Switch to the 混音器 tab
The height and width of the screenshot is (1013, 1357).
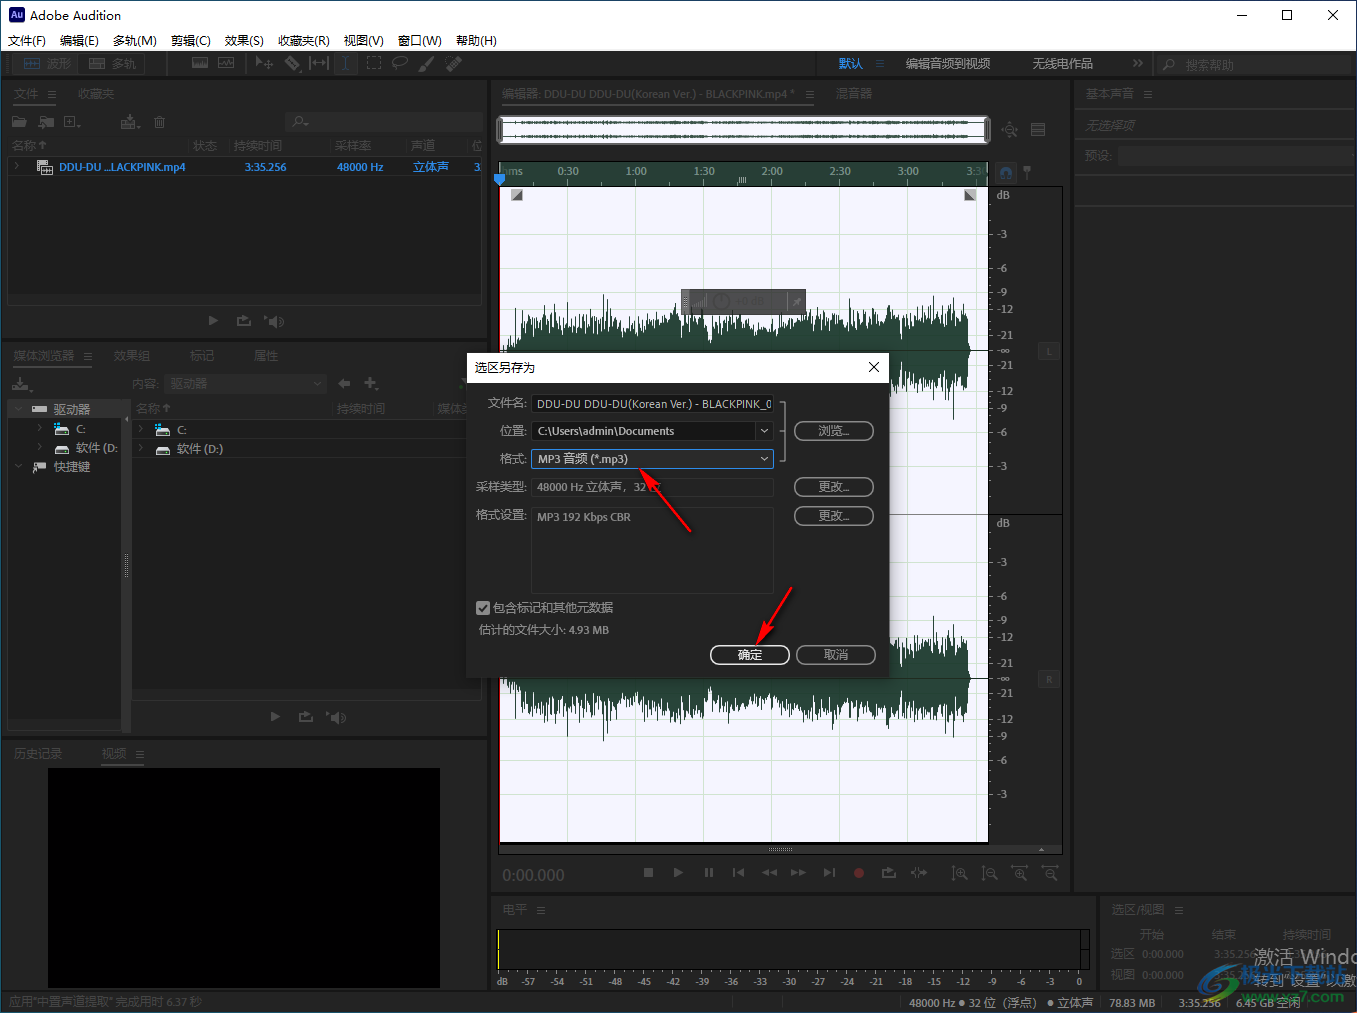click(854, 93)
